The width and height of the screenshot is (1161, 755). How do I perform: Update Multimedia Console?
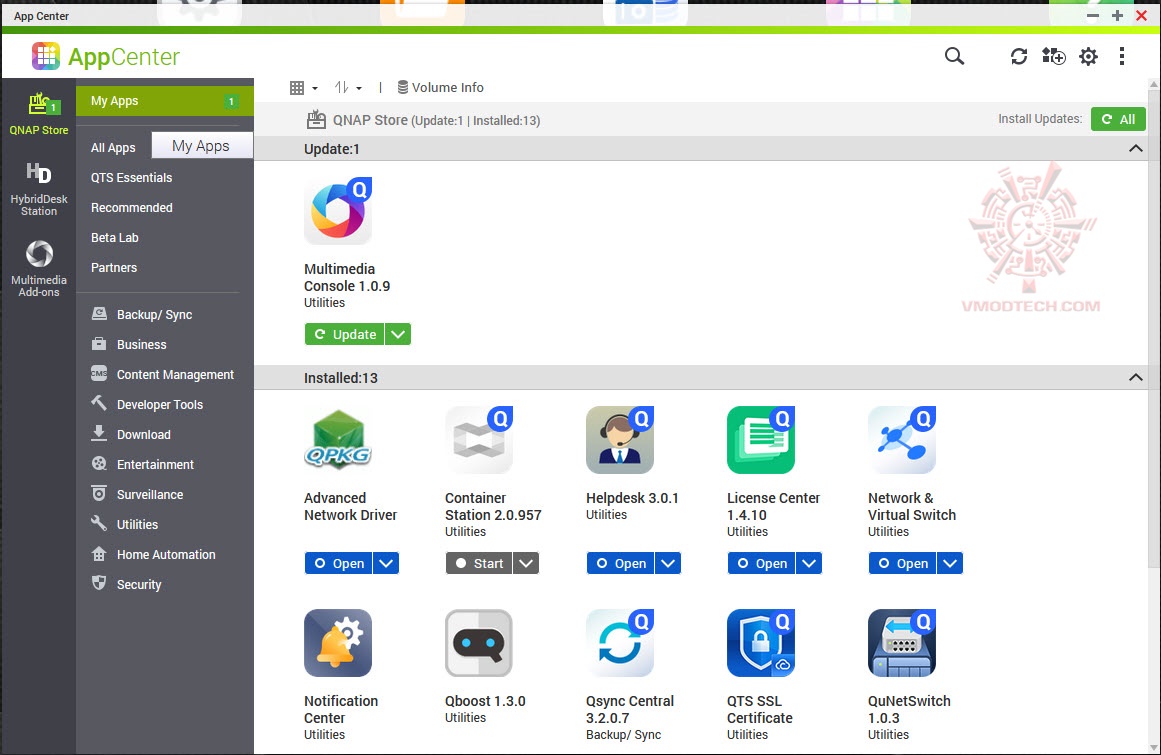point(344,335)
